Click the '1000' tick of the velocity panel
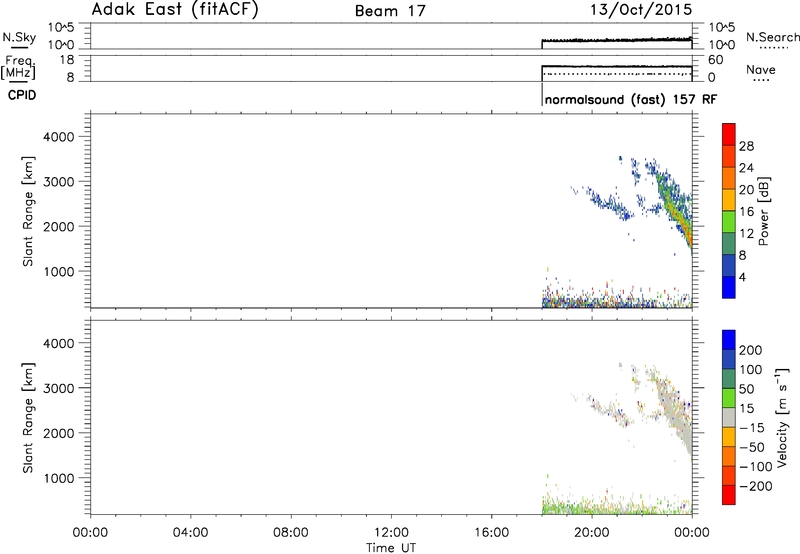 pyautogui.click(x=59, y=479)
